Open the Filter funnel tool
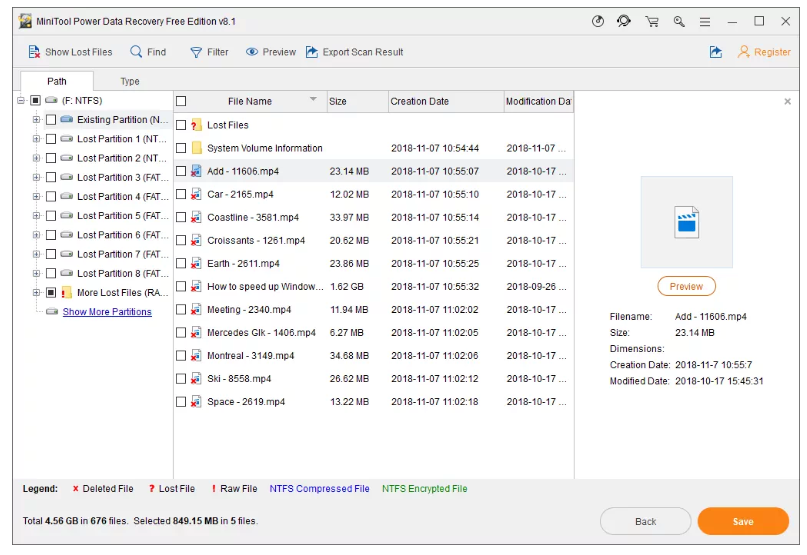Screen dimensions: 807x555 (209, 52)
